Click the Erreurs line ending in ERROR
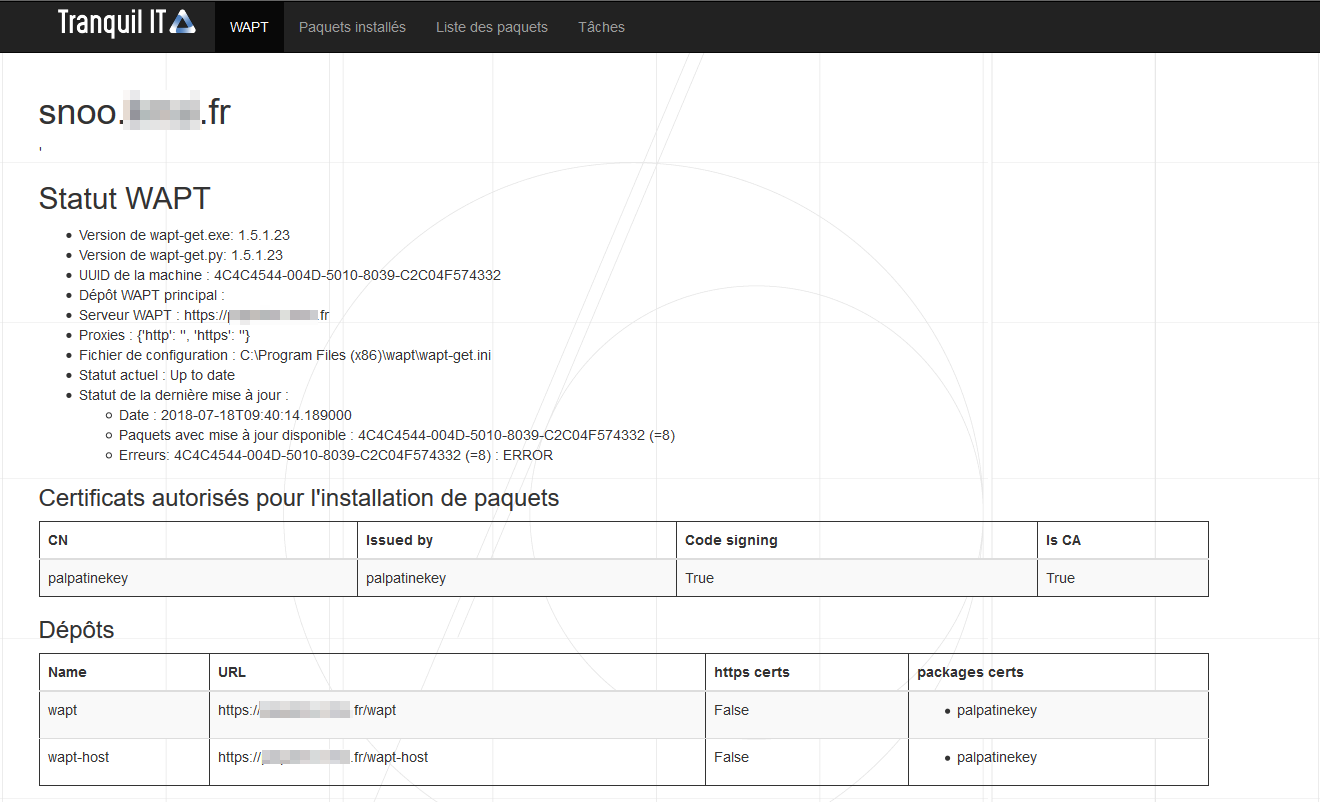 tap(336, 455)
